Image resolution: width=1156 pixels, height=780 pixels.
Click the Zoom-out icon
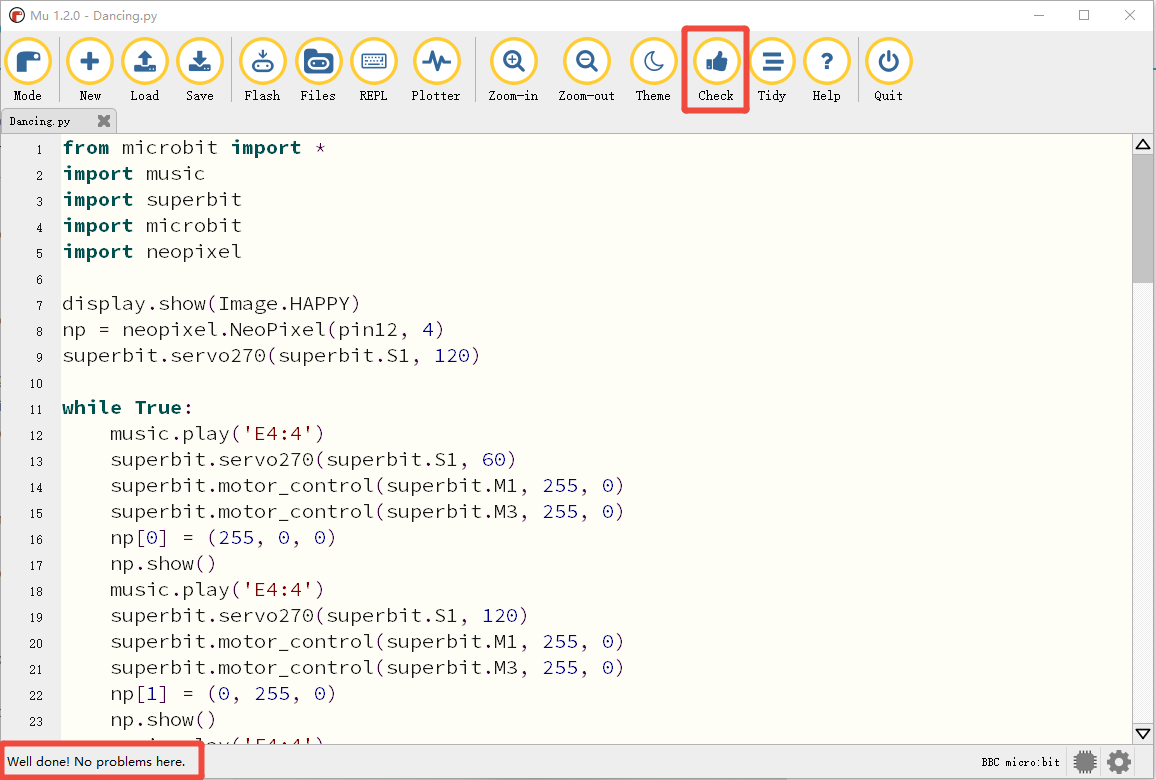pos(587,61)
